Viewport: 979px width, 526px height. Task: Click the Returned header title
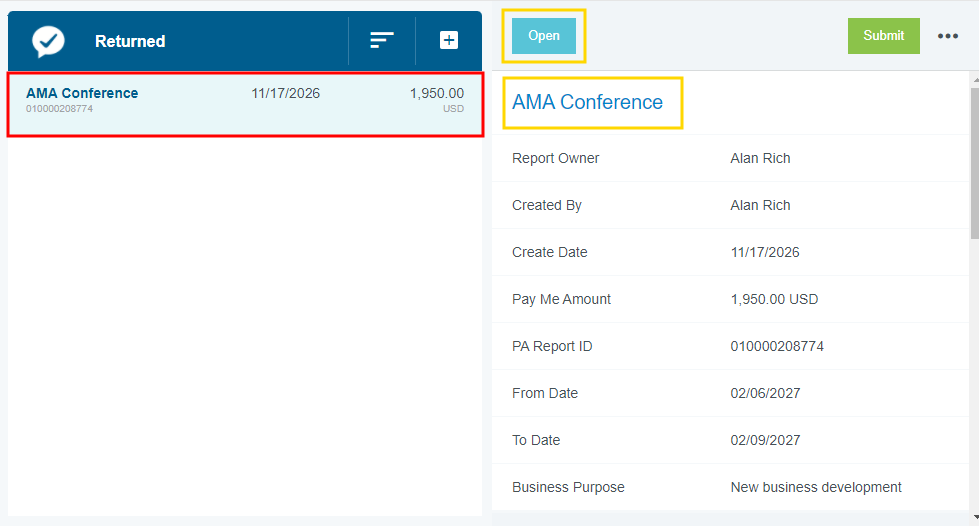[130, 41]
